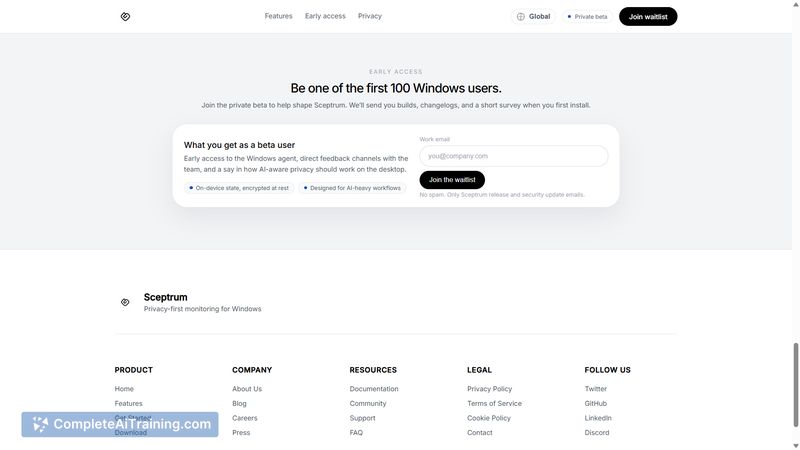Open the About Us footer link

pos(247,389)
